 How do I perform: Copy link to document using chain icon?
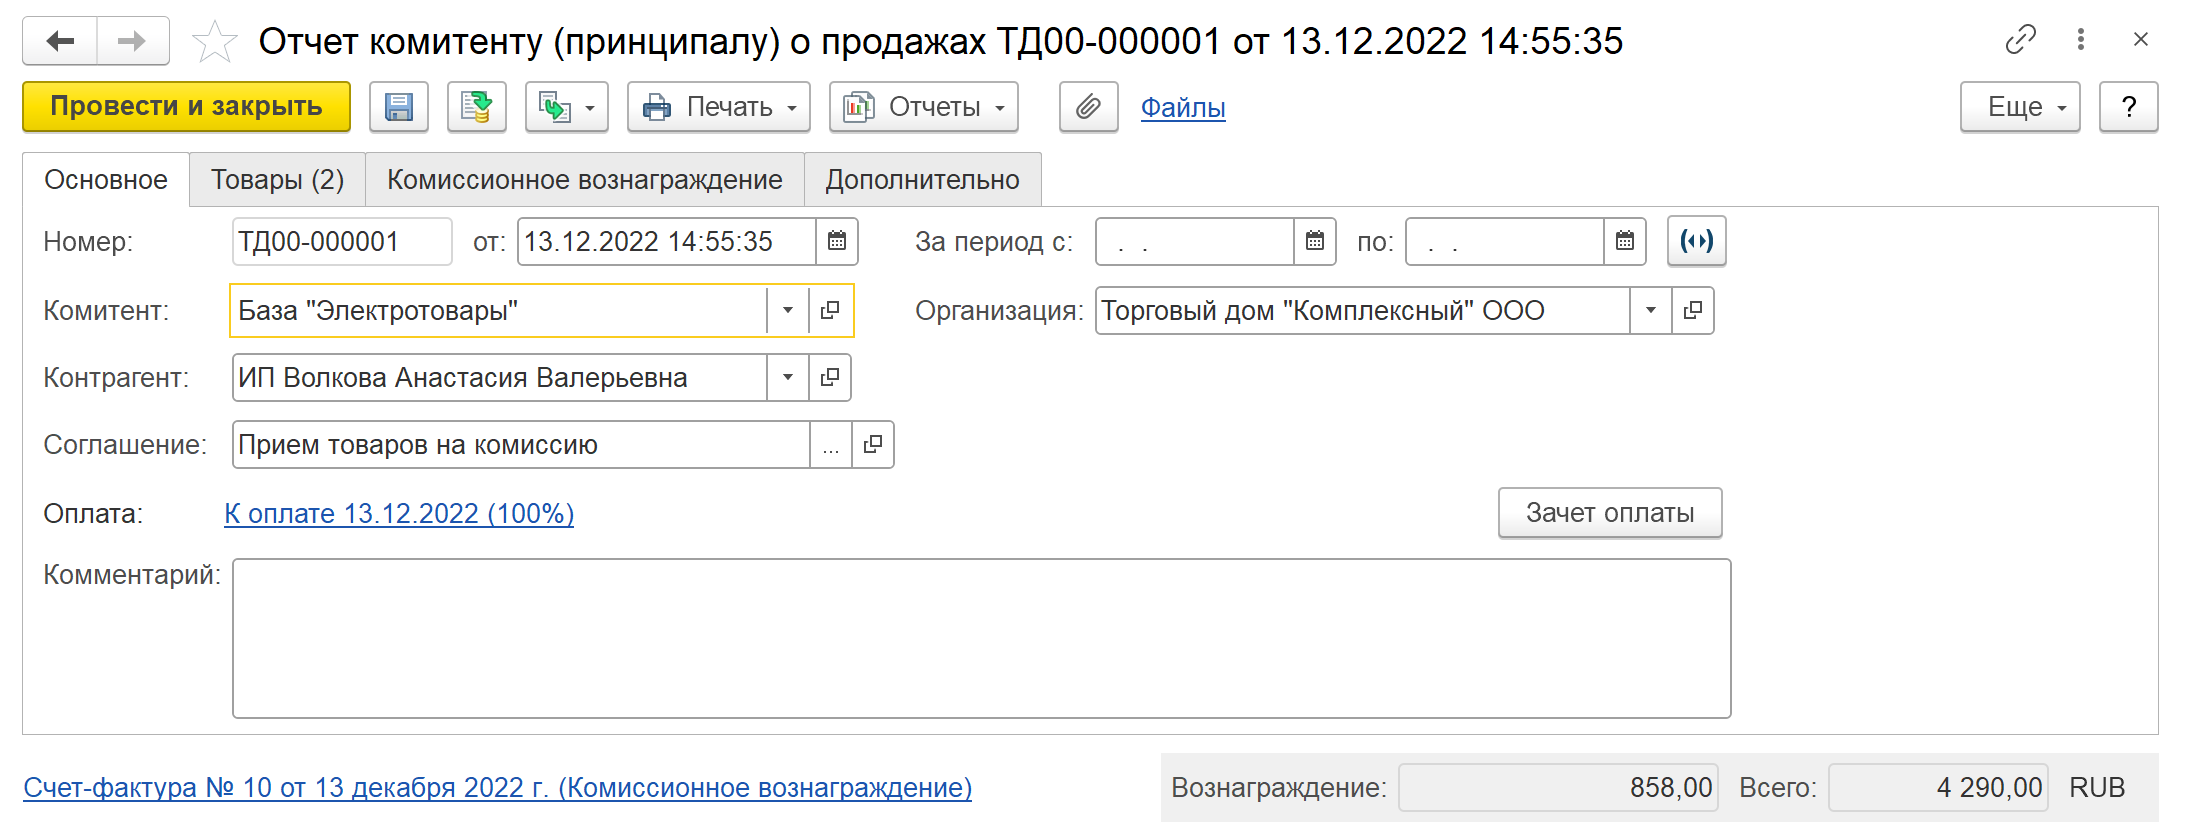[x=2020, y=40]
